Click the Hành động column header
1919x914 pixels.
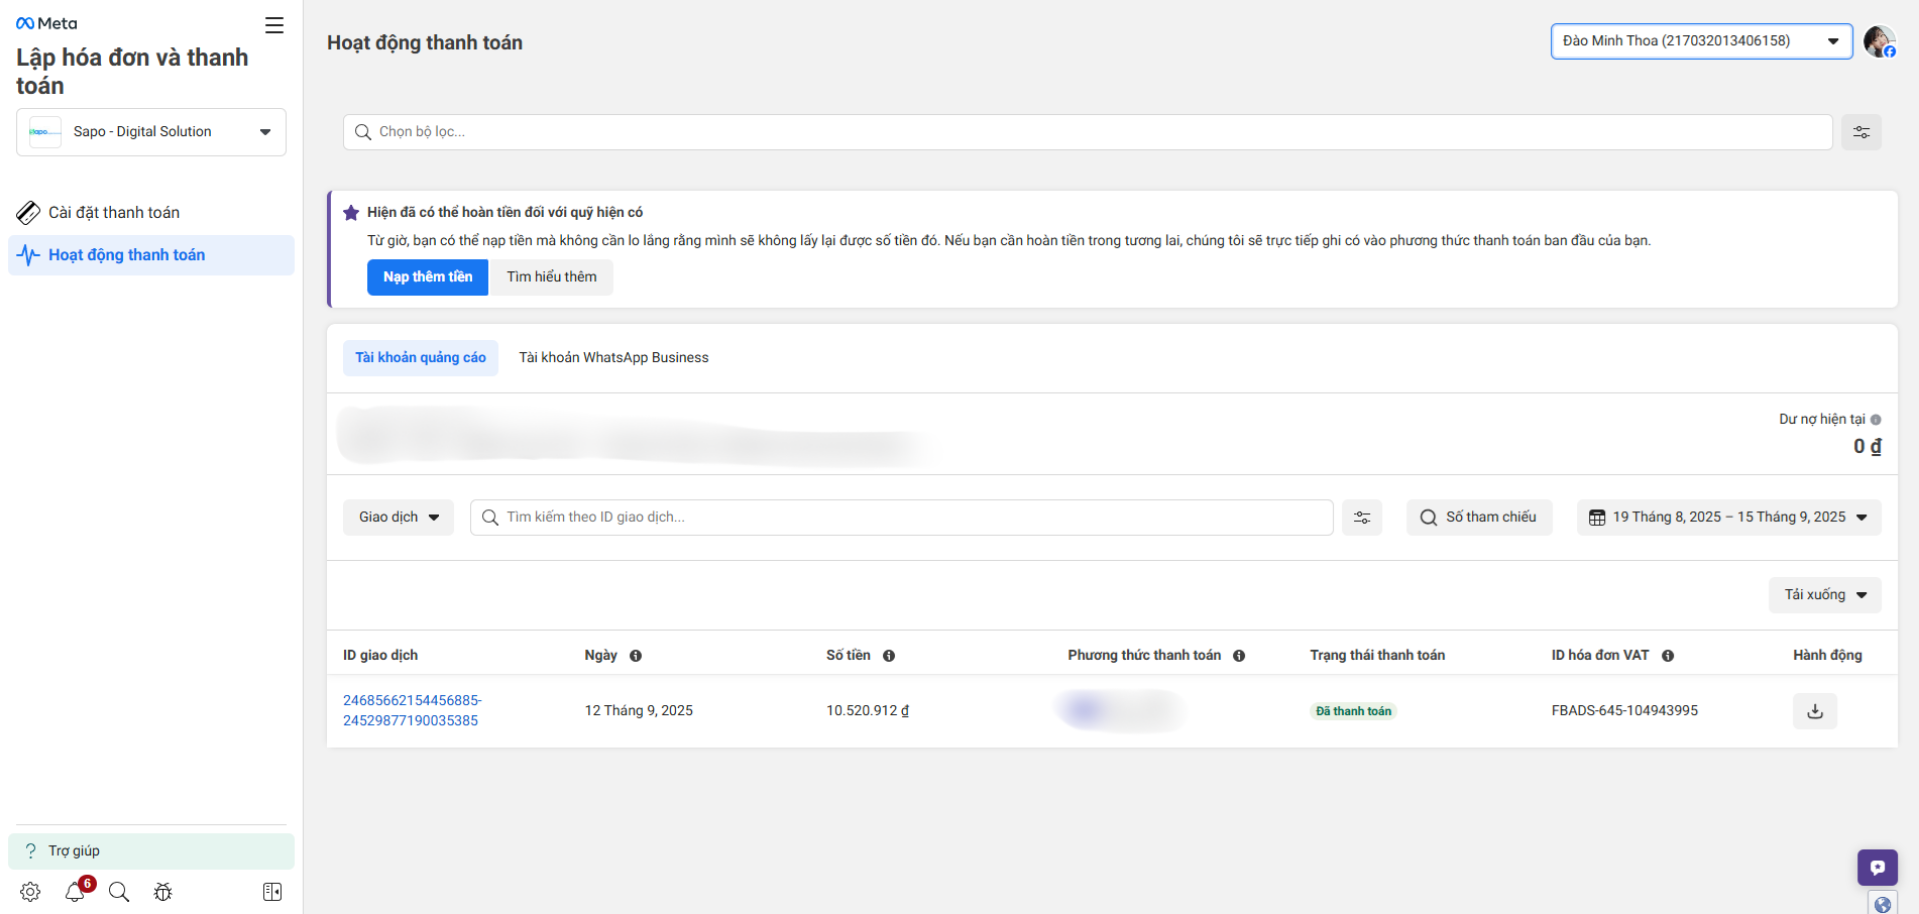(1827, 656)
